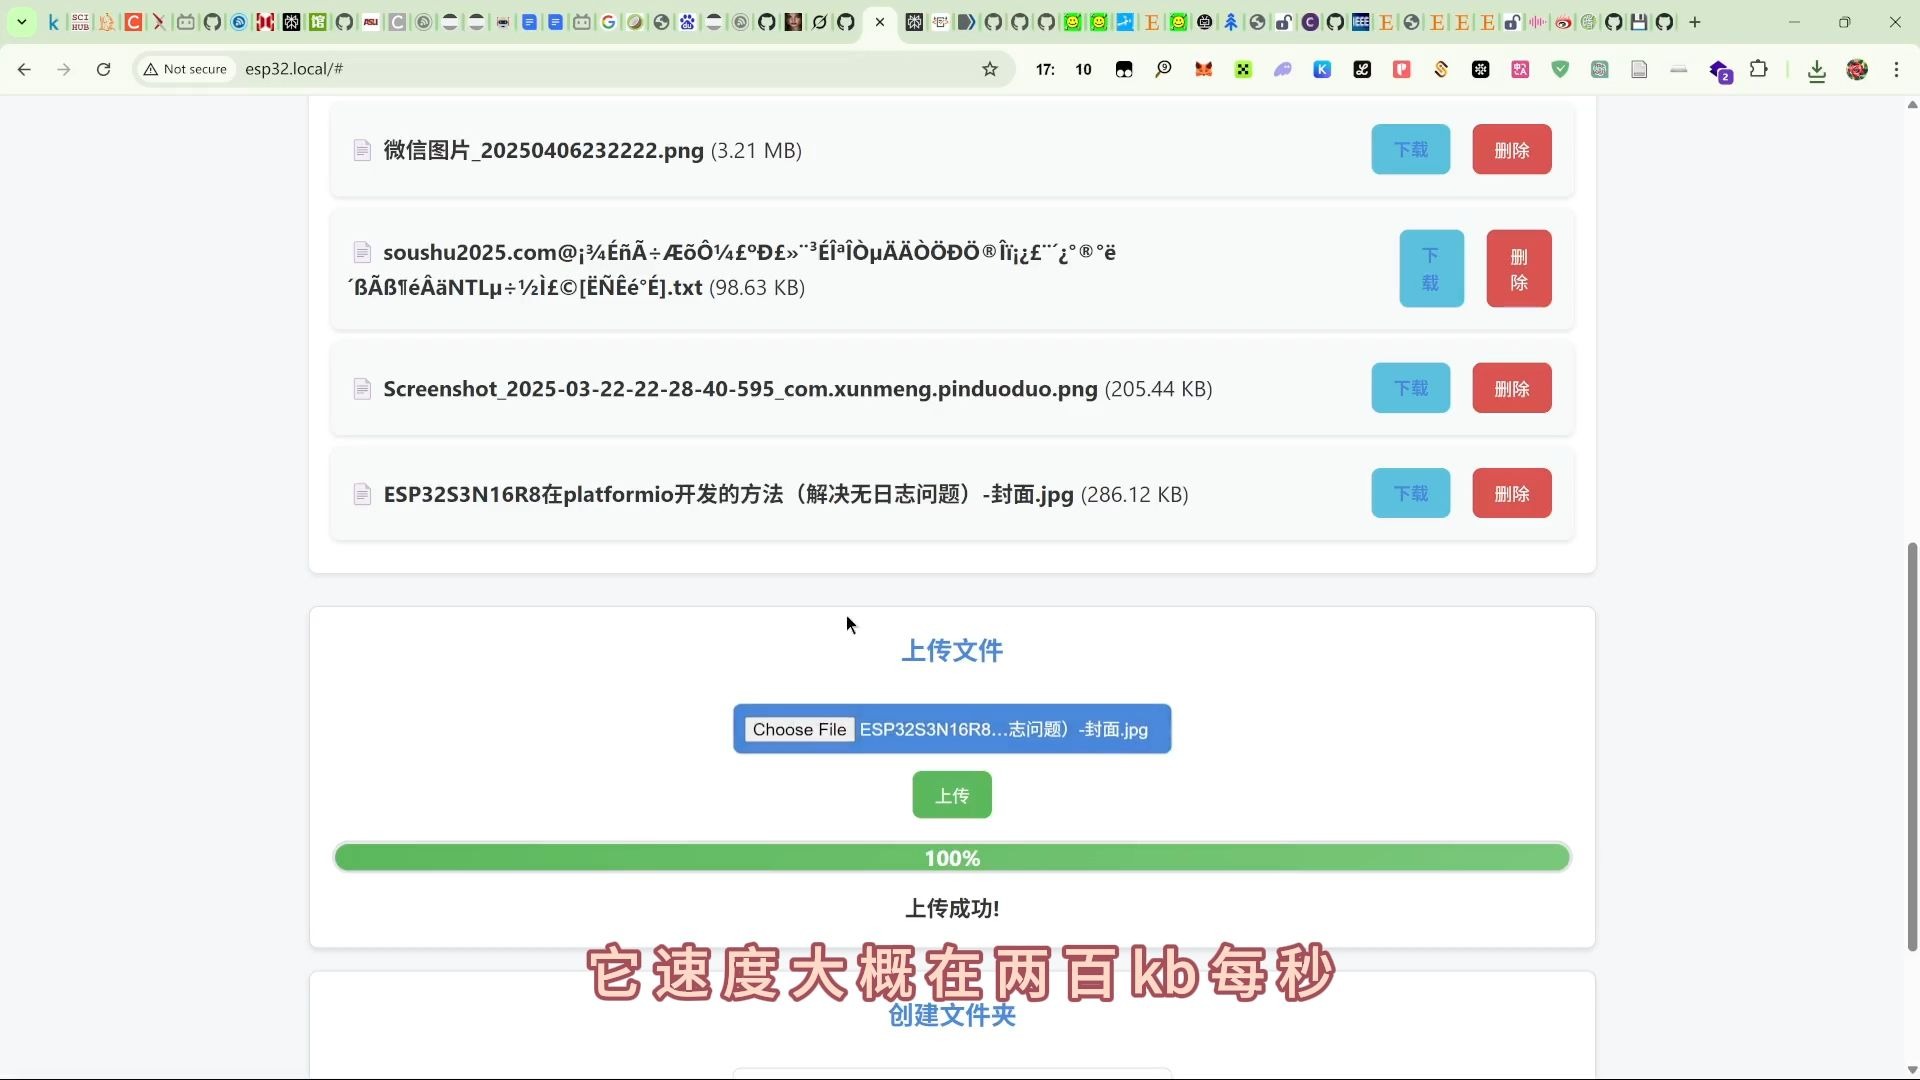Open the Chrome profile avatar
This screenshot has height=1080, width=1920.
click(x=1857, y=69)
